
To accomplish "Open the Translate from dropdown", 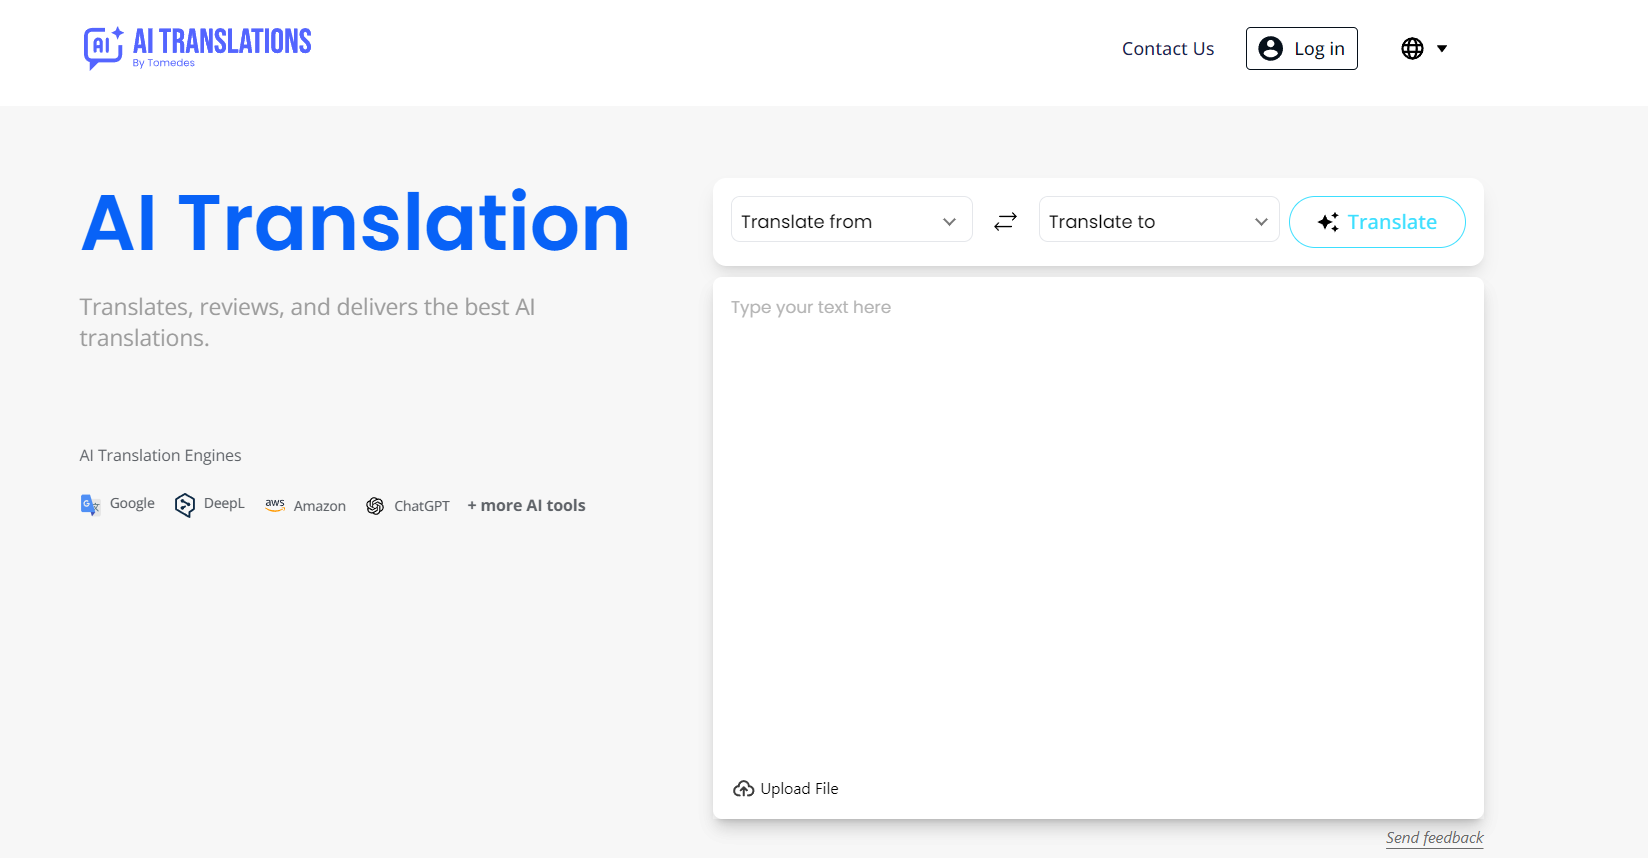I will pos(851,220).
